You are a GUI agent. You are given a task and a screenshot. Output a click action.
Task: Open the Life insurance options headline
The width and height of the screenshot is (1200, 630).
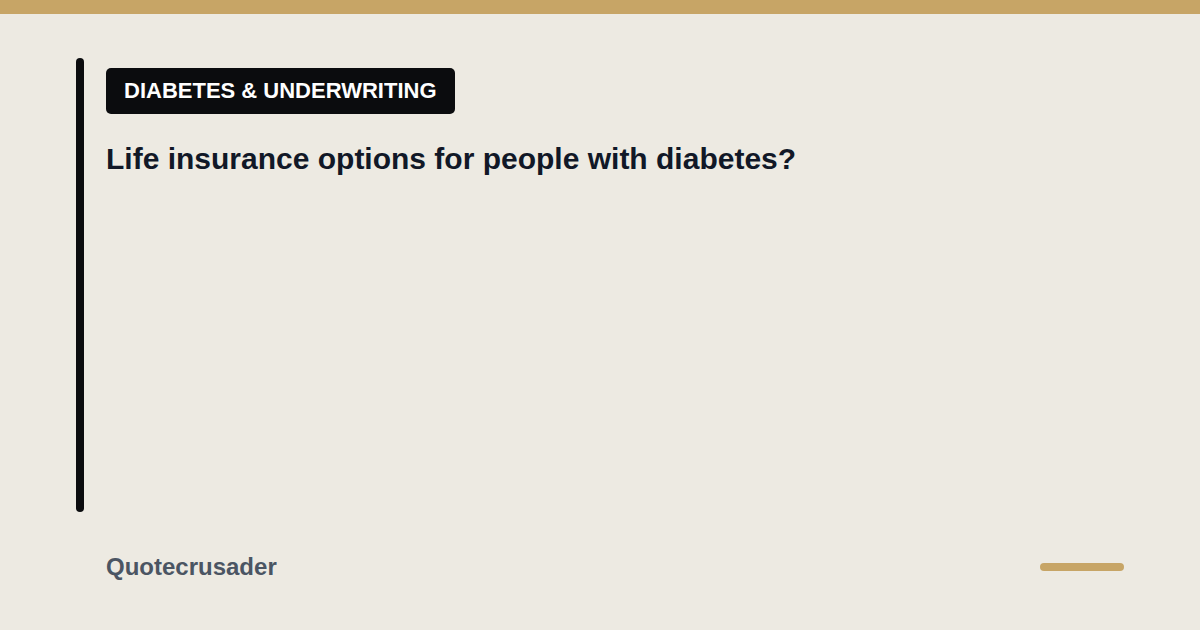click(x=450, y=159)
